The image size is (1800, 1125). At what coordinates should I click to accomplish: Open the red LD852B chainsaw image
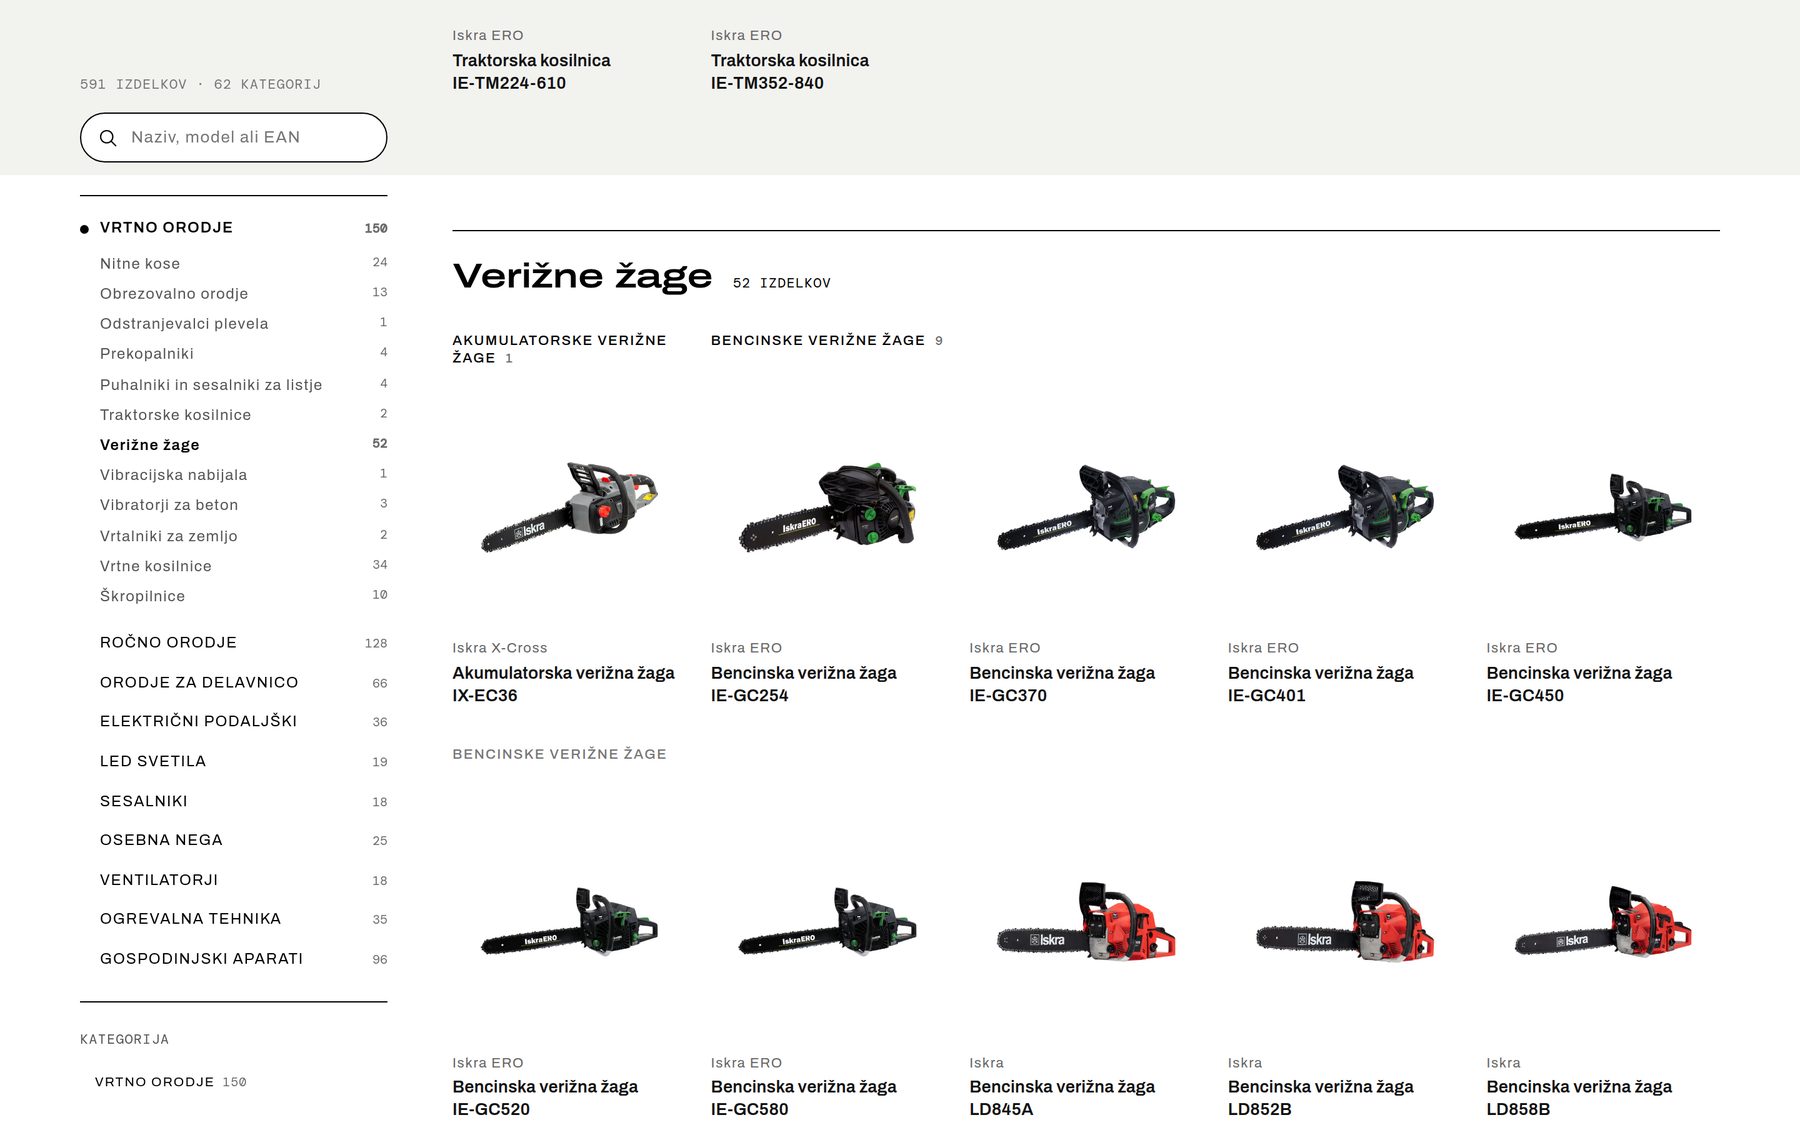point(1345,921)
